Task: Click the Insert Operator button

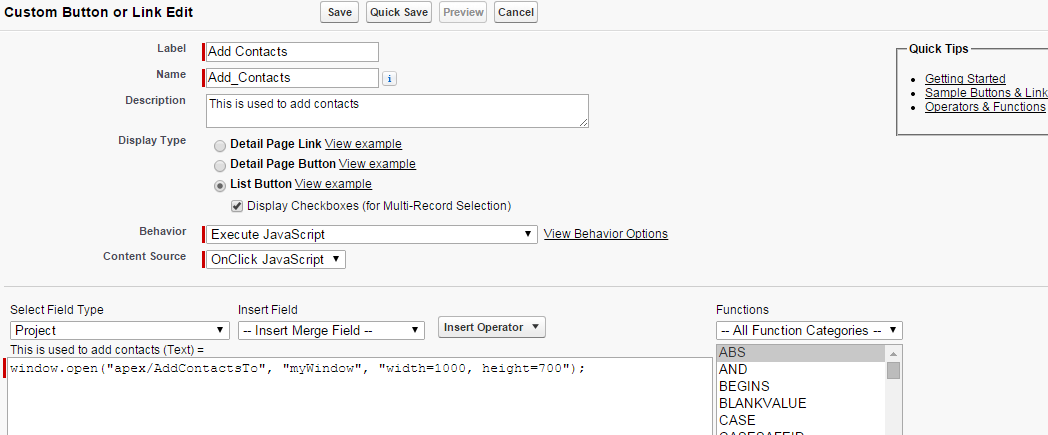Action: coord(491,328)
